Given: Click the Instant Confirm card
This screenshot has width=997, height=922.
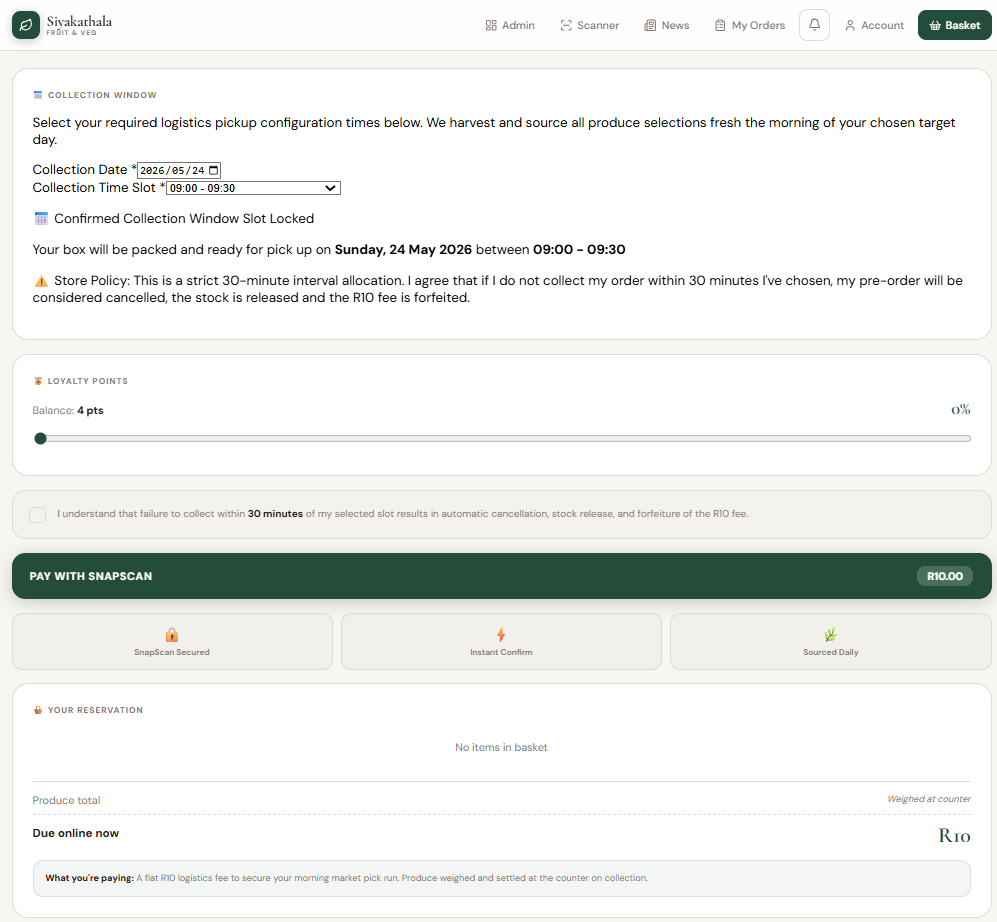Looking at the screenshot, I should point(501,642).
